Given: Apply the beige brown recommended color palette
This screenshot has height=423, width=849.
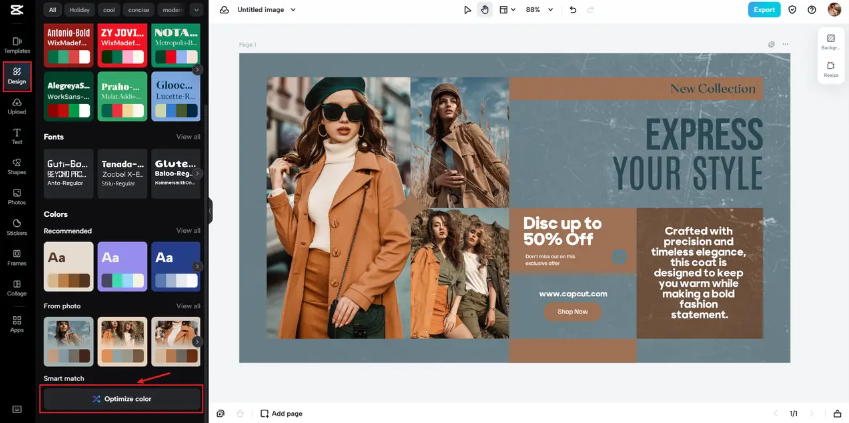Looking at the screenshot, I should pyautogui.click(x=68, y=266).
